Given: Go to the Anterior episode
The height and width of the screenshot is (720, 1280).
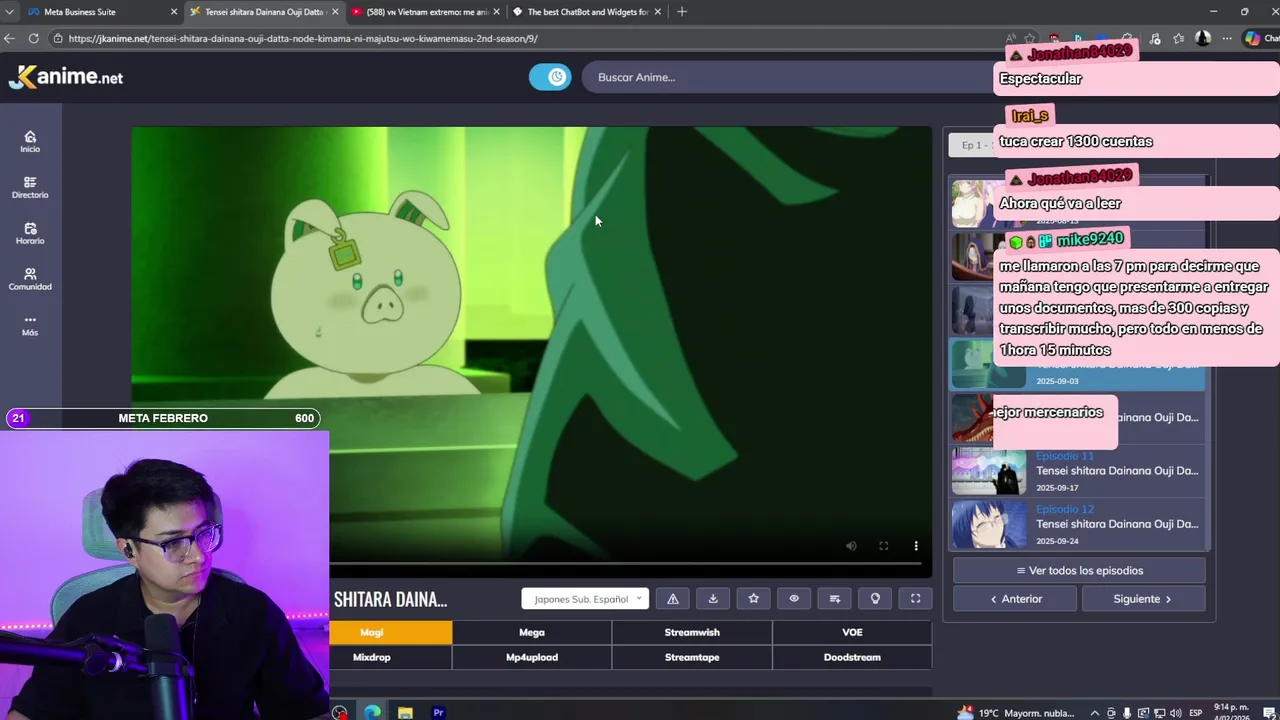Looking at the screenshot, I should click(x=1015, y=599).
